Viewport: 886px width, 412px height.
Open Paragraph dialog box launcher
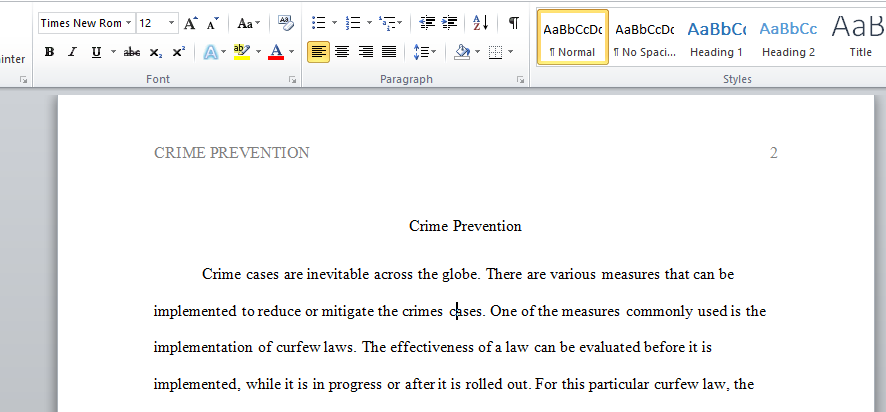pyautogui.click(x=520, y=80)
